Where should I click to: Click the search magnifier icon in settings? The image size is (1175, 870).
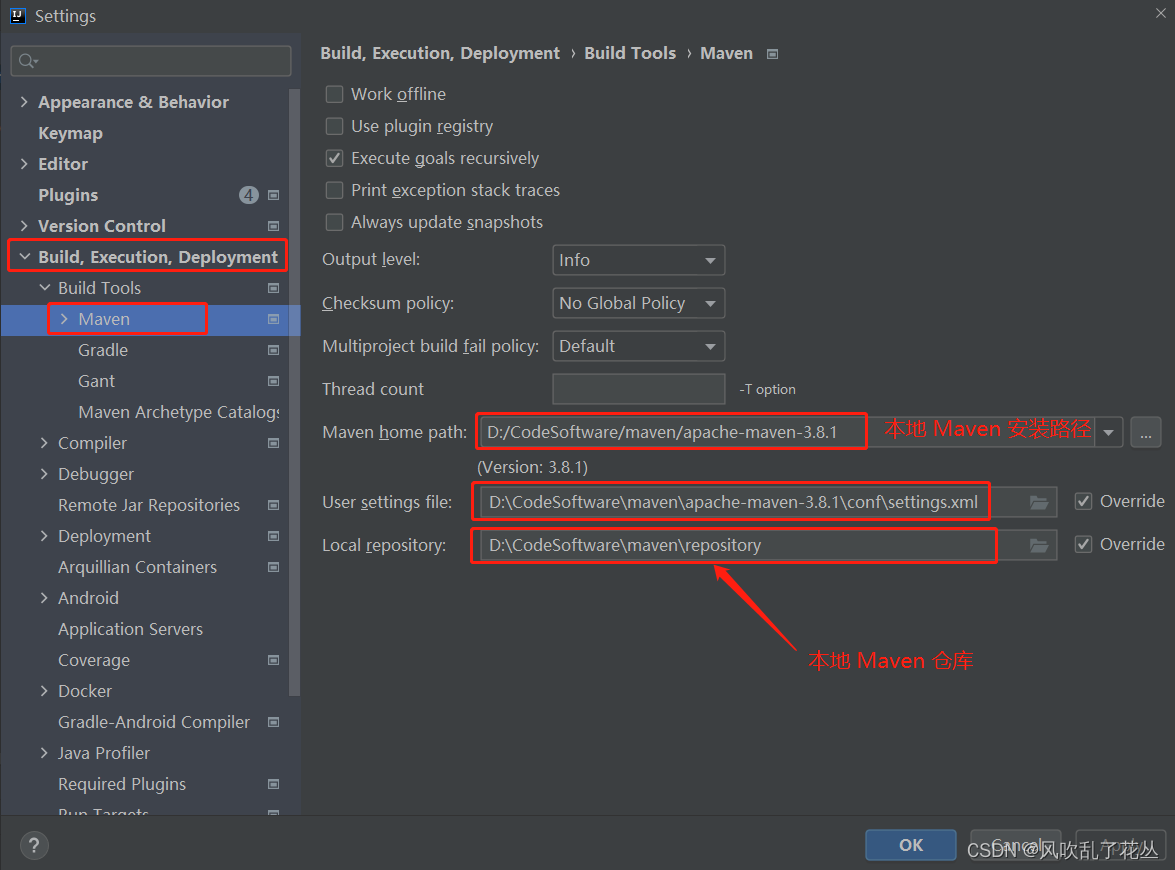click(x=27, y=61)
